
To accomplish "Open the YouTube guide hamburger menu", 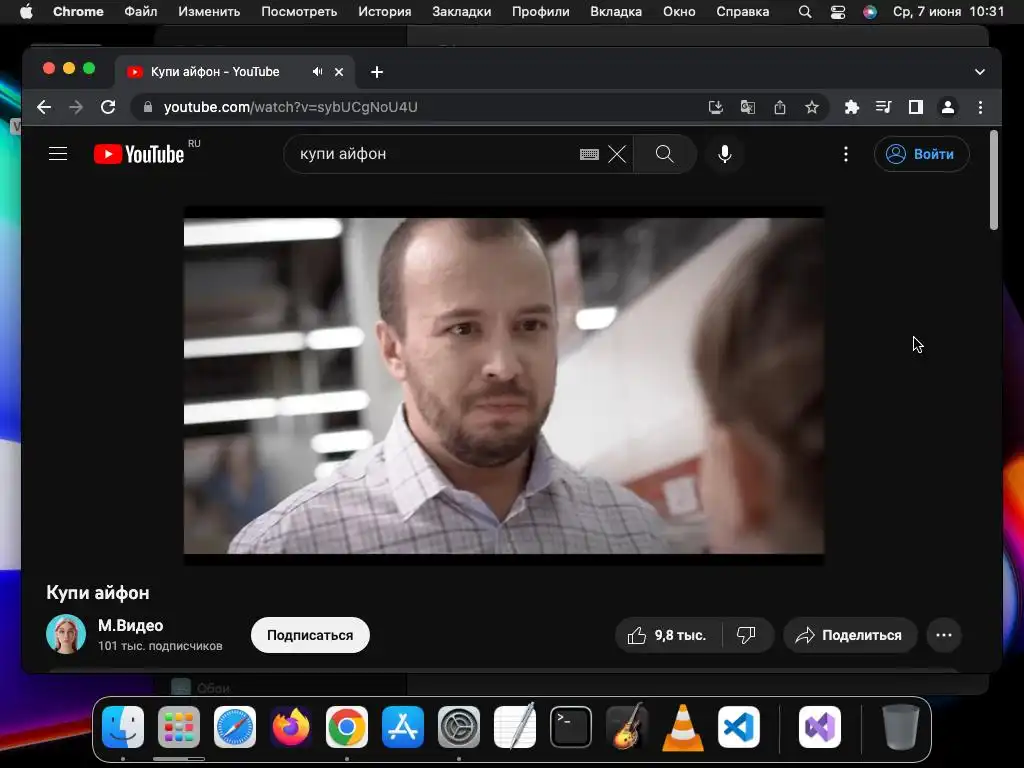I will [58, 154].
